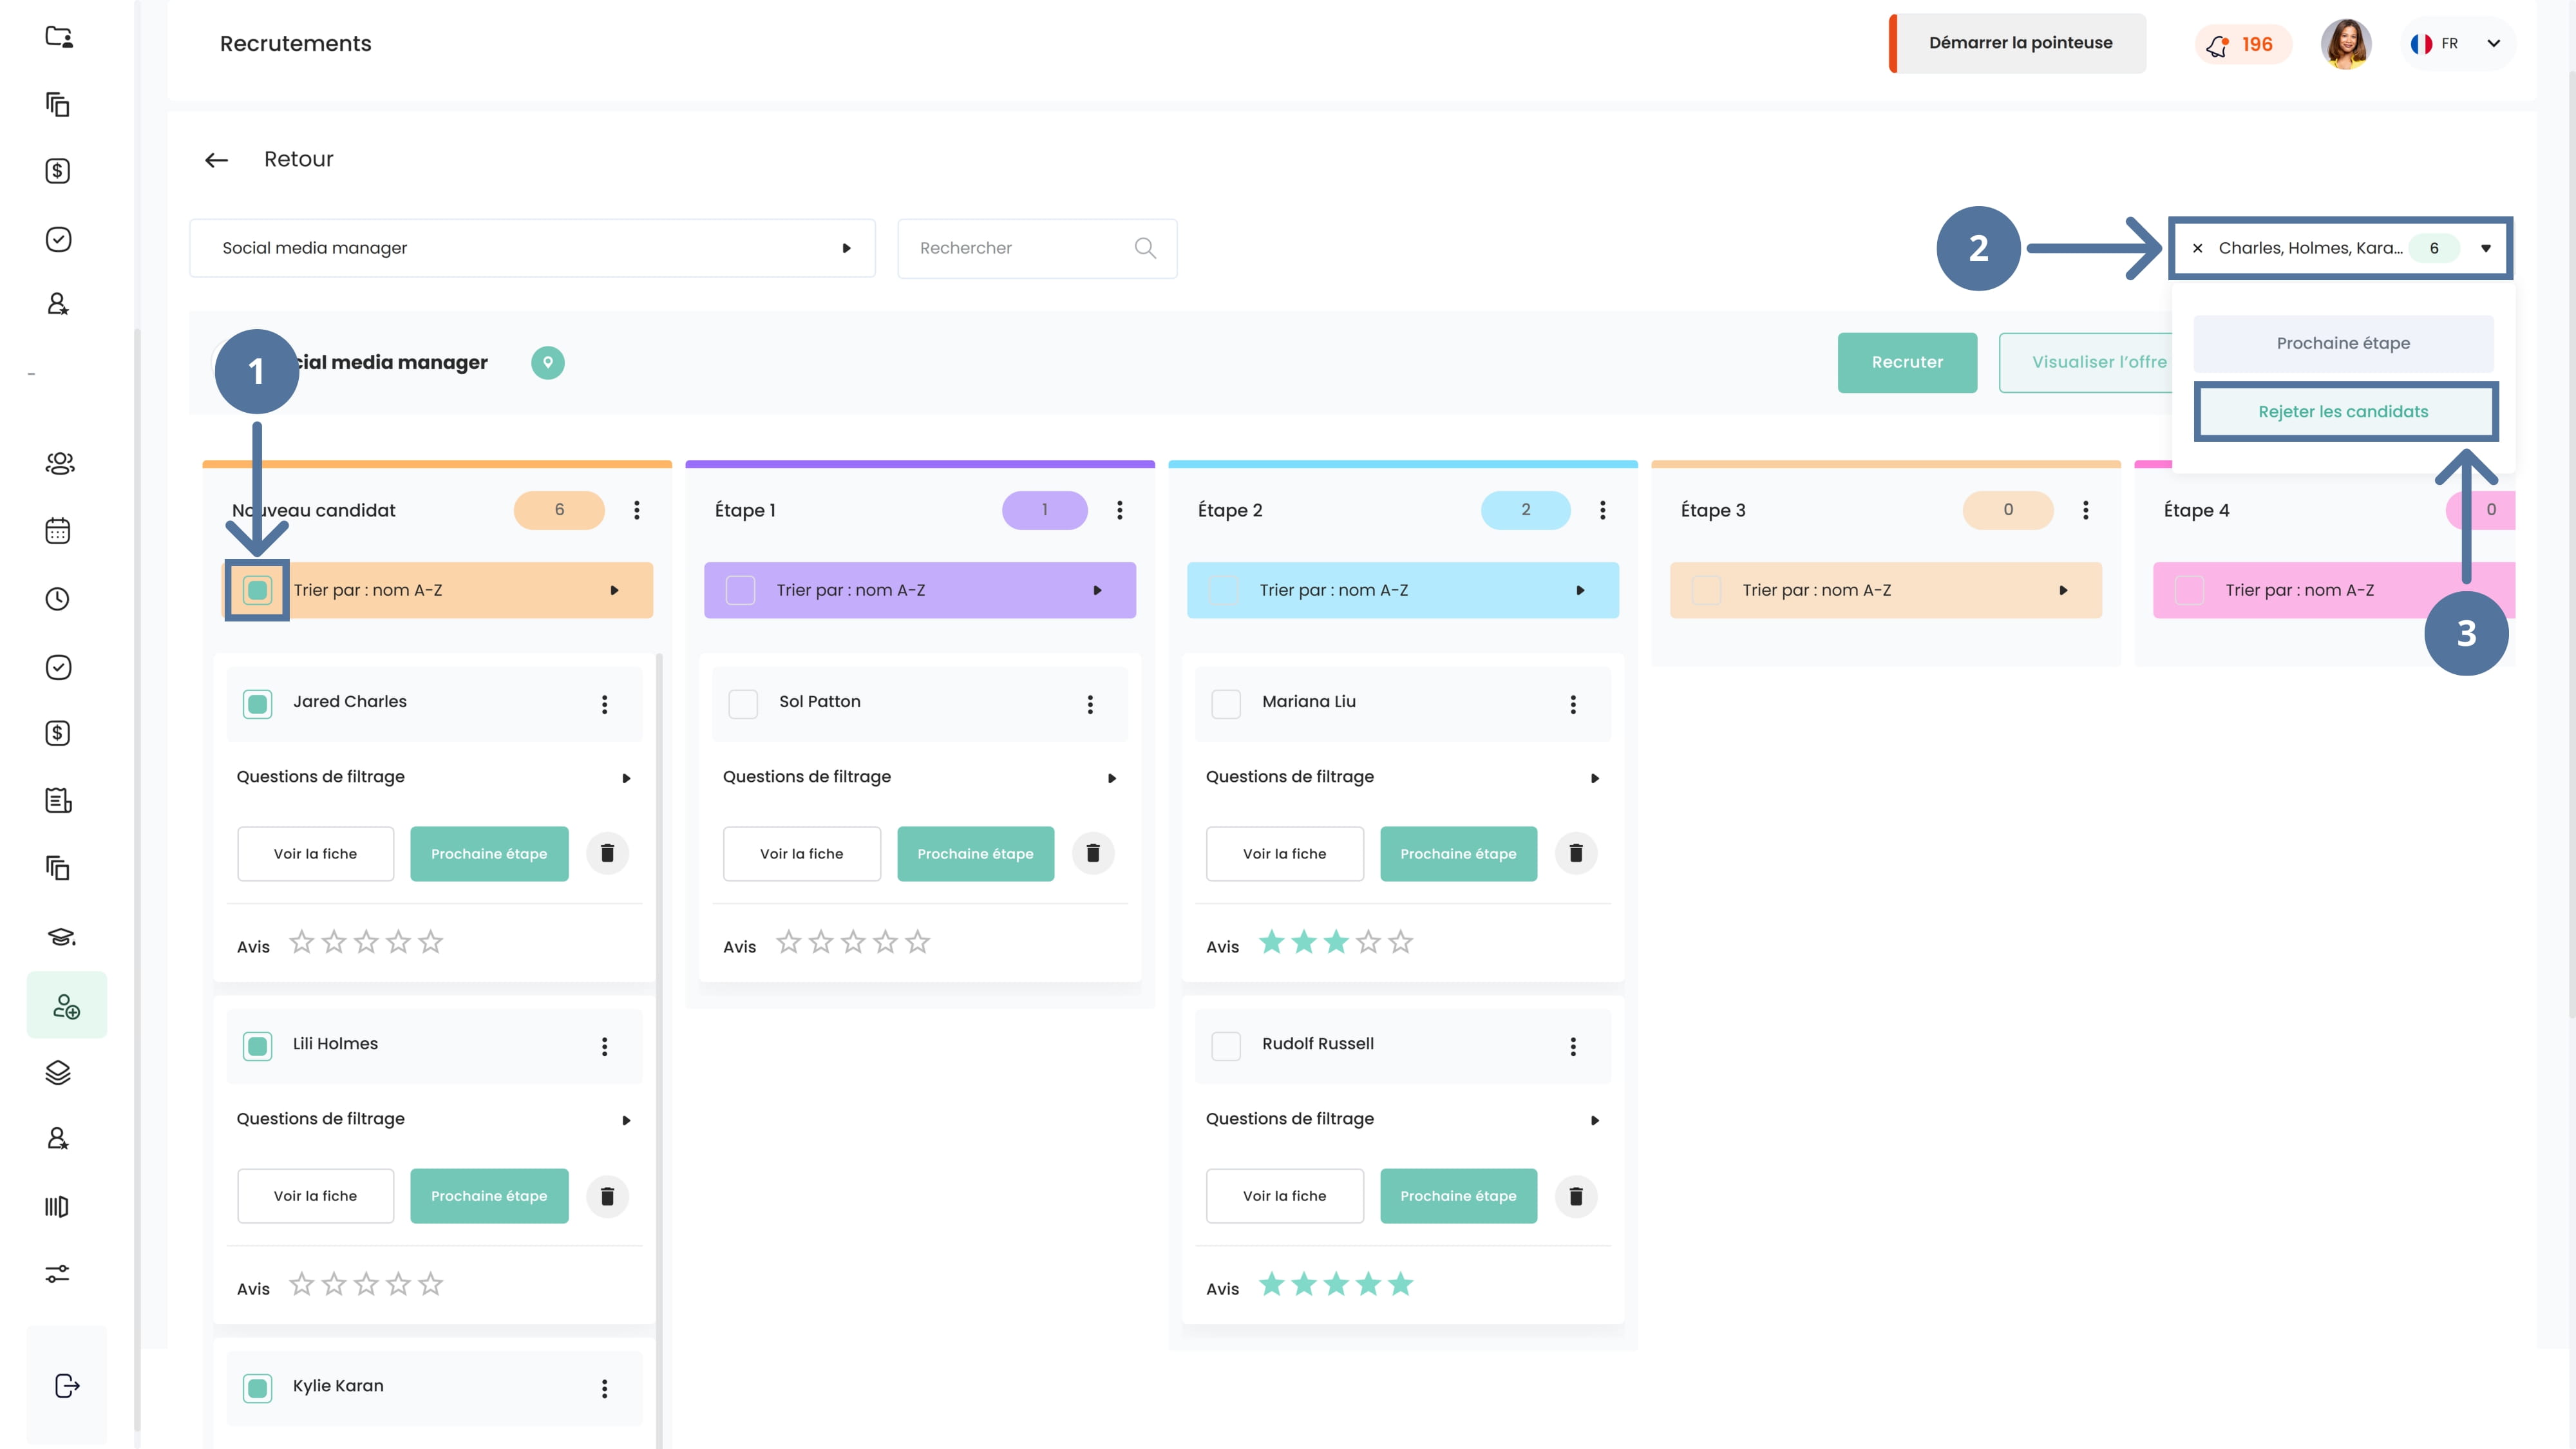This screenshot has width=2576, height=1449.
Task: Check the Sol Patton checkbox
Action: (x=743, y=704)
